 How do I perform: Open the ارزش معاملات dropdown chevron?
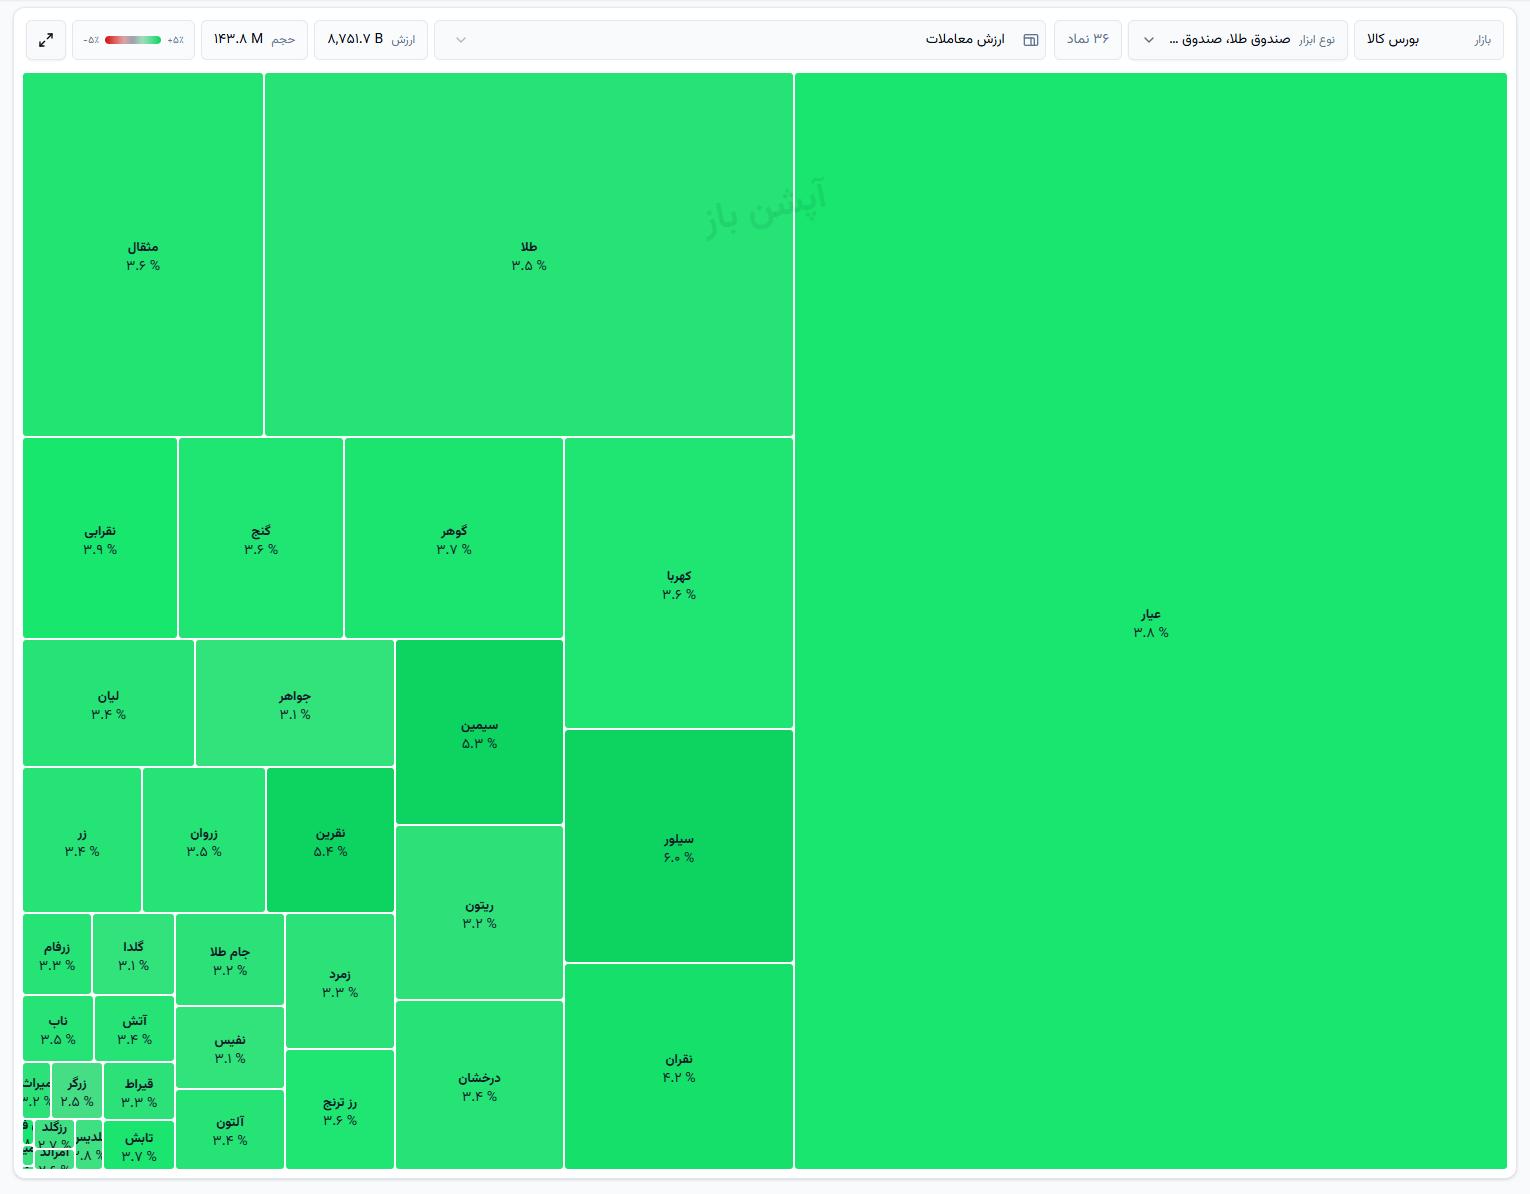tap(461, 40)
